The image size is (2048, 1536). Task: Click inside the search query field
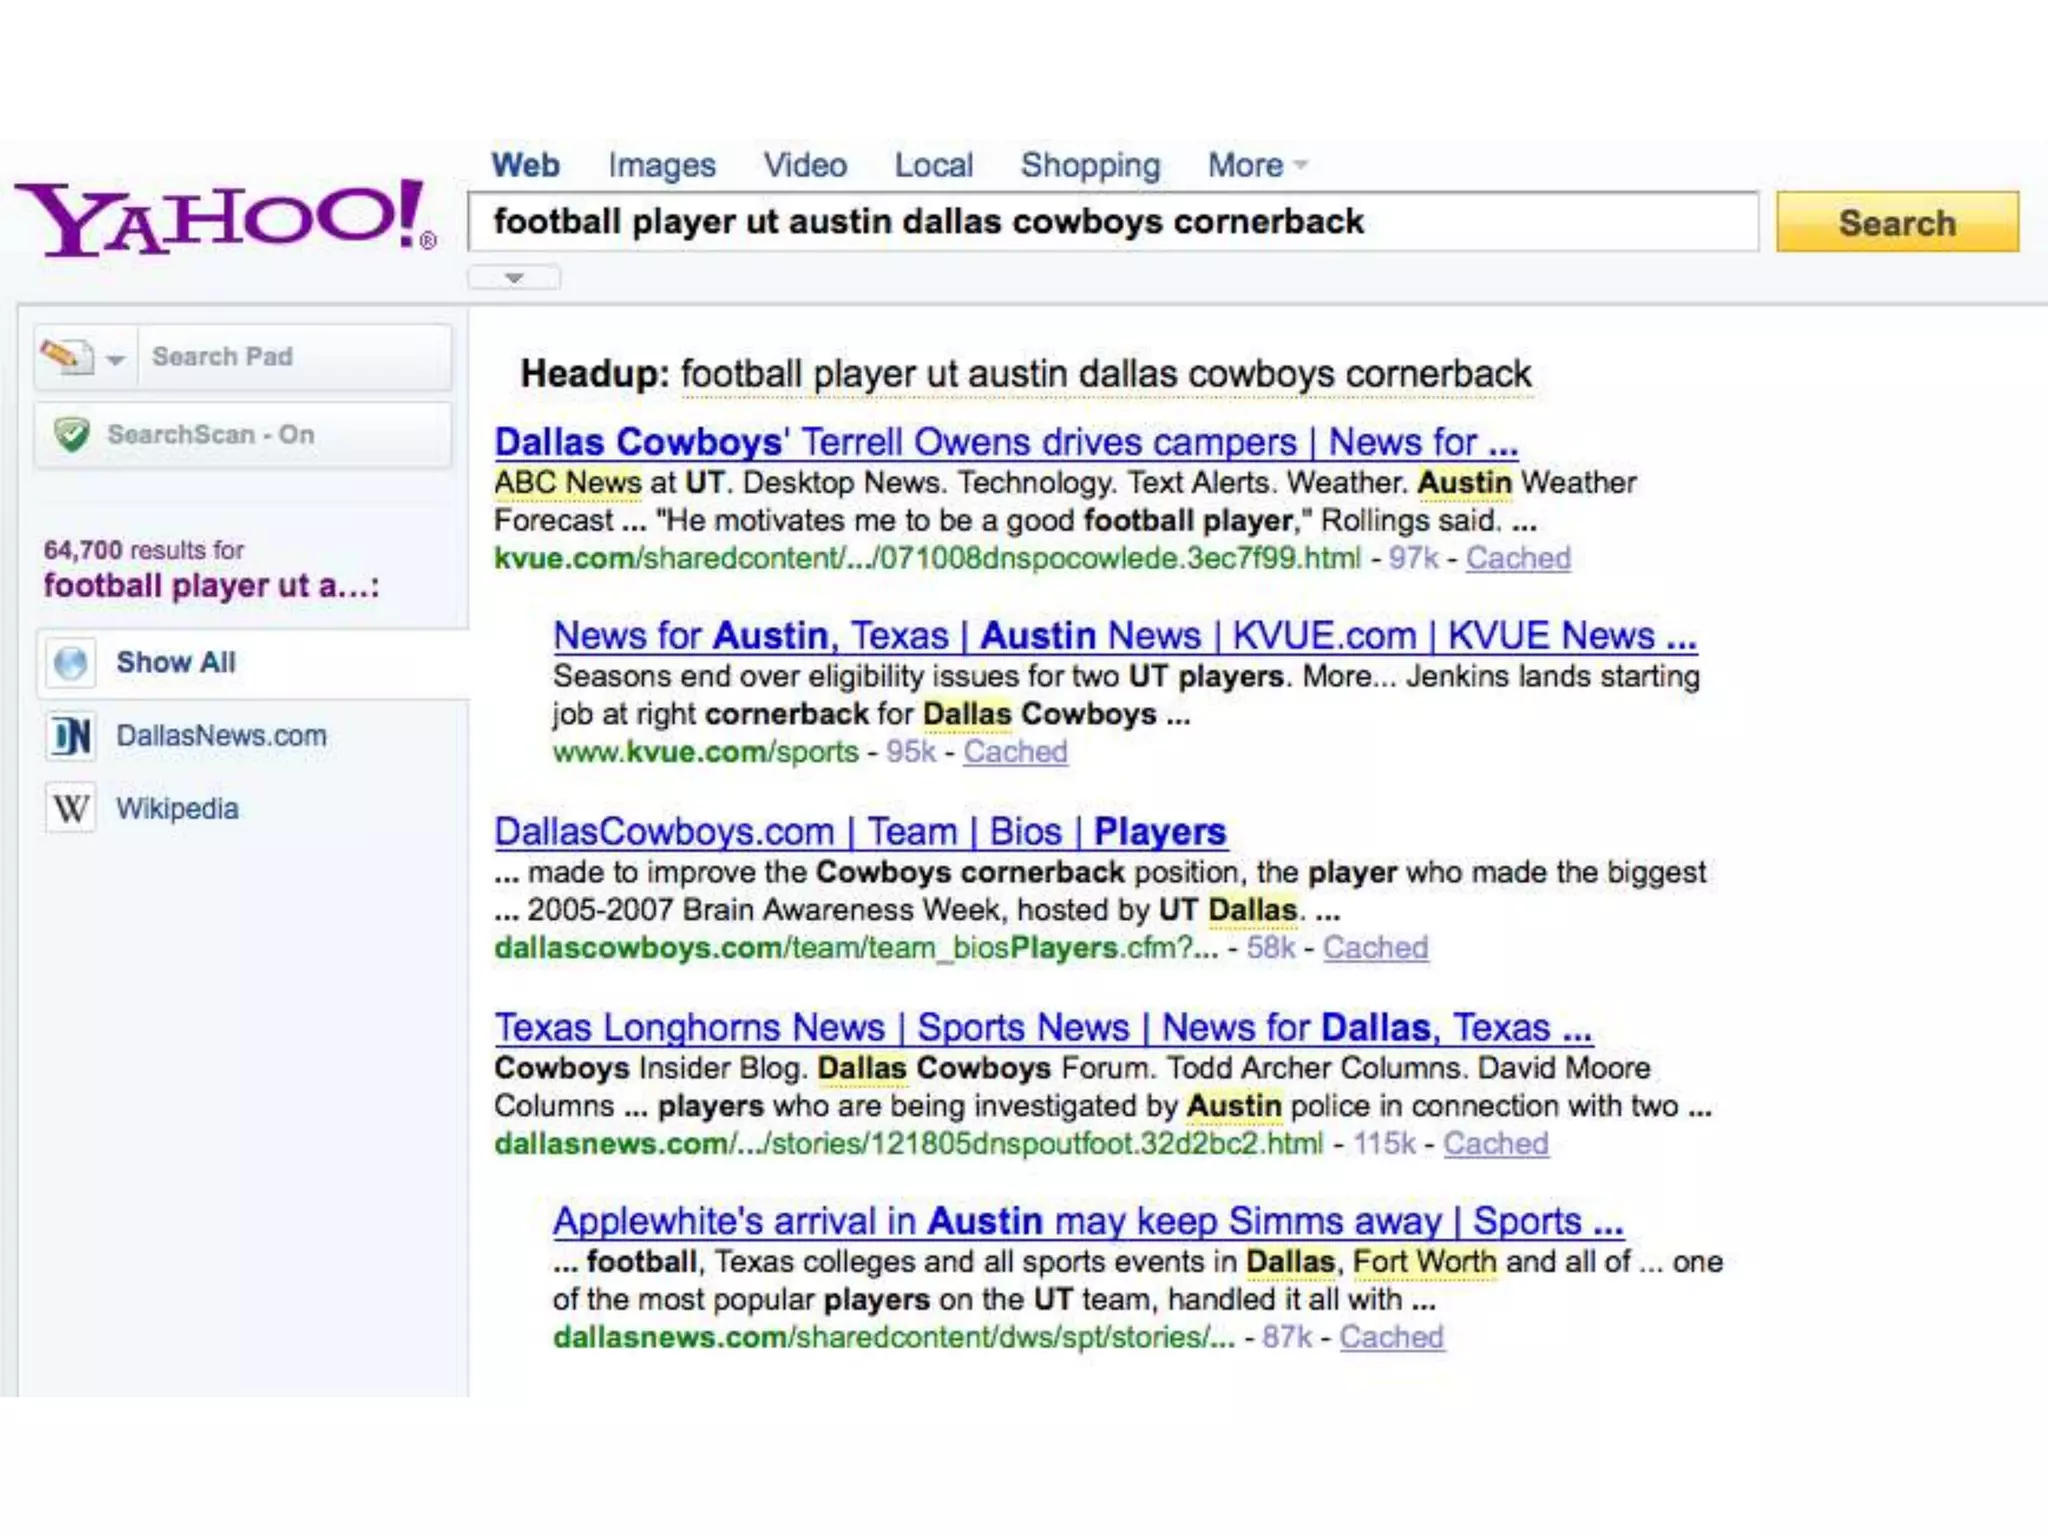1110,222
